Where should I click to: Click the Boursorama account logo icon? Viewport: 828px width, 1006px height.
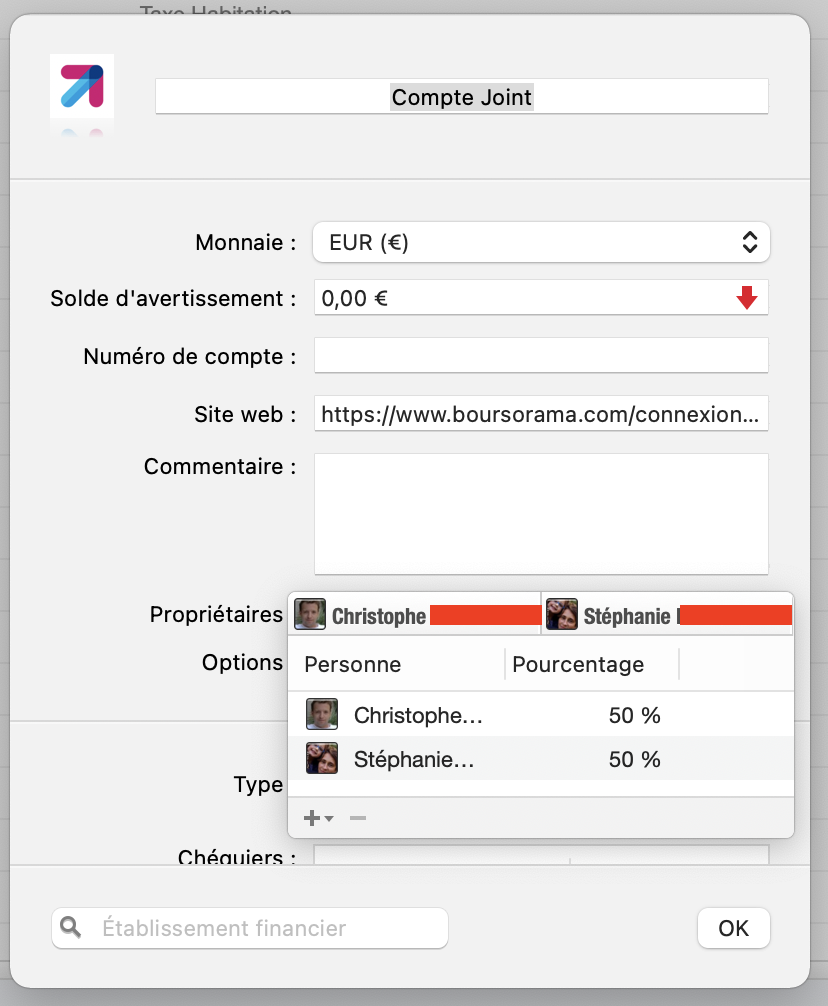coord(82,86)
